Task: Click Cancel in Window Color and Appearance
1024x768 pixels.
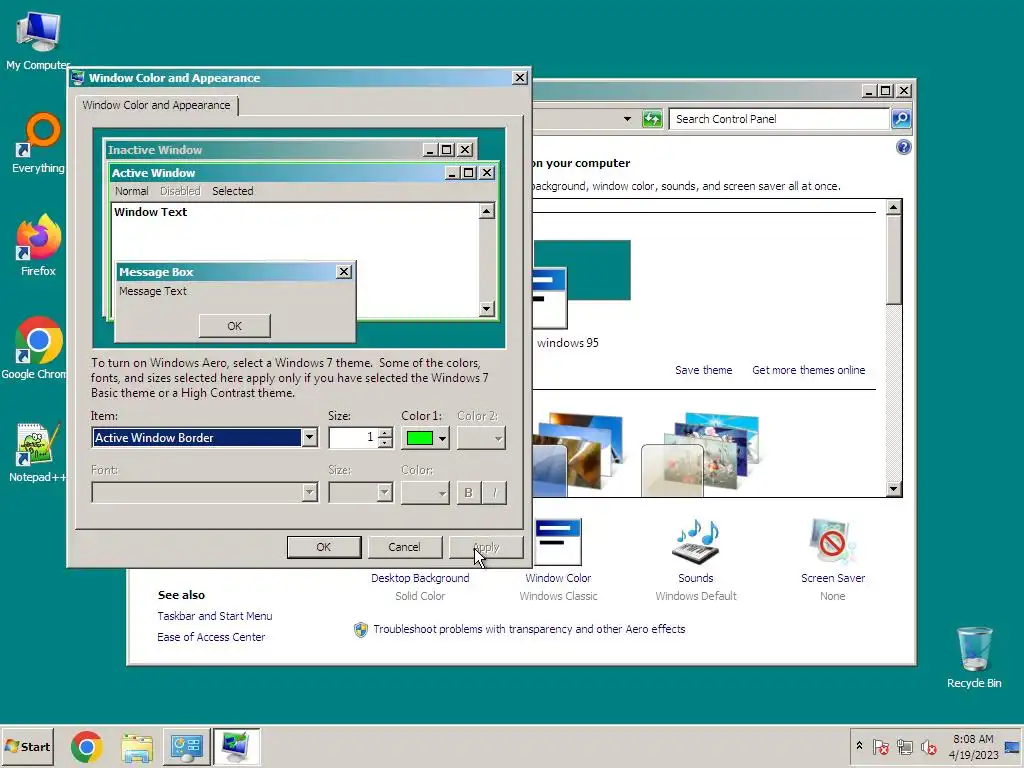Action: tap(404, 547)
